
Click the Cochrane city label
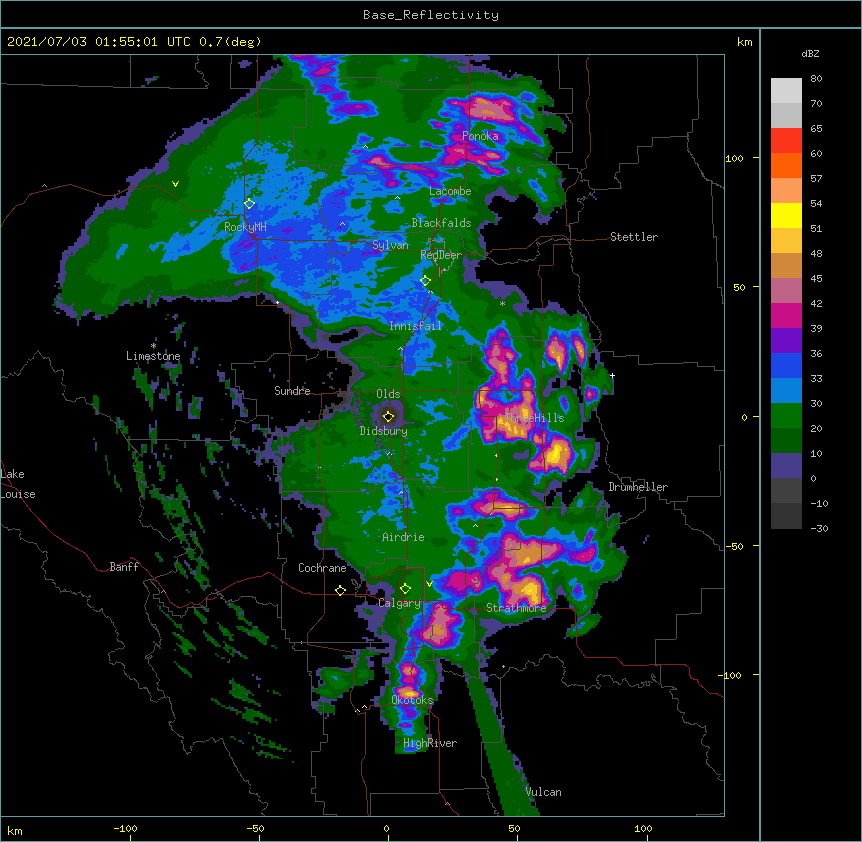click(x=322, y=568)
